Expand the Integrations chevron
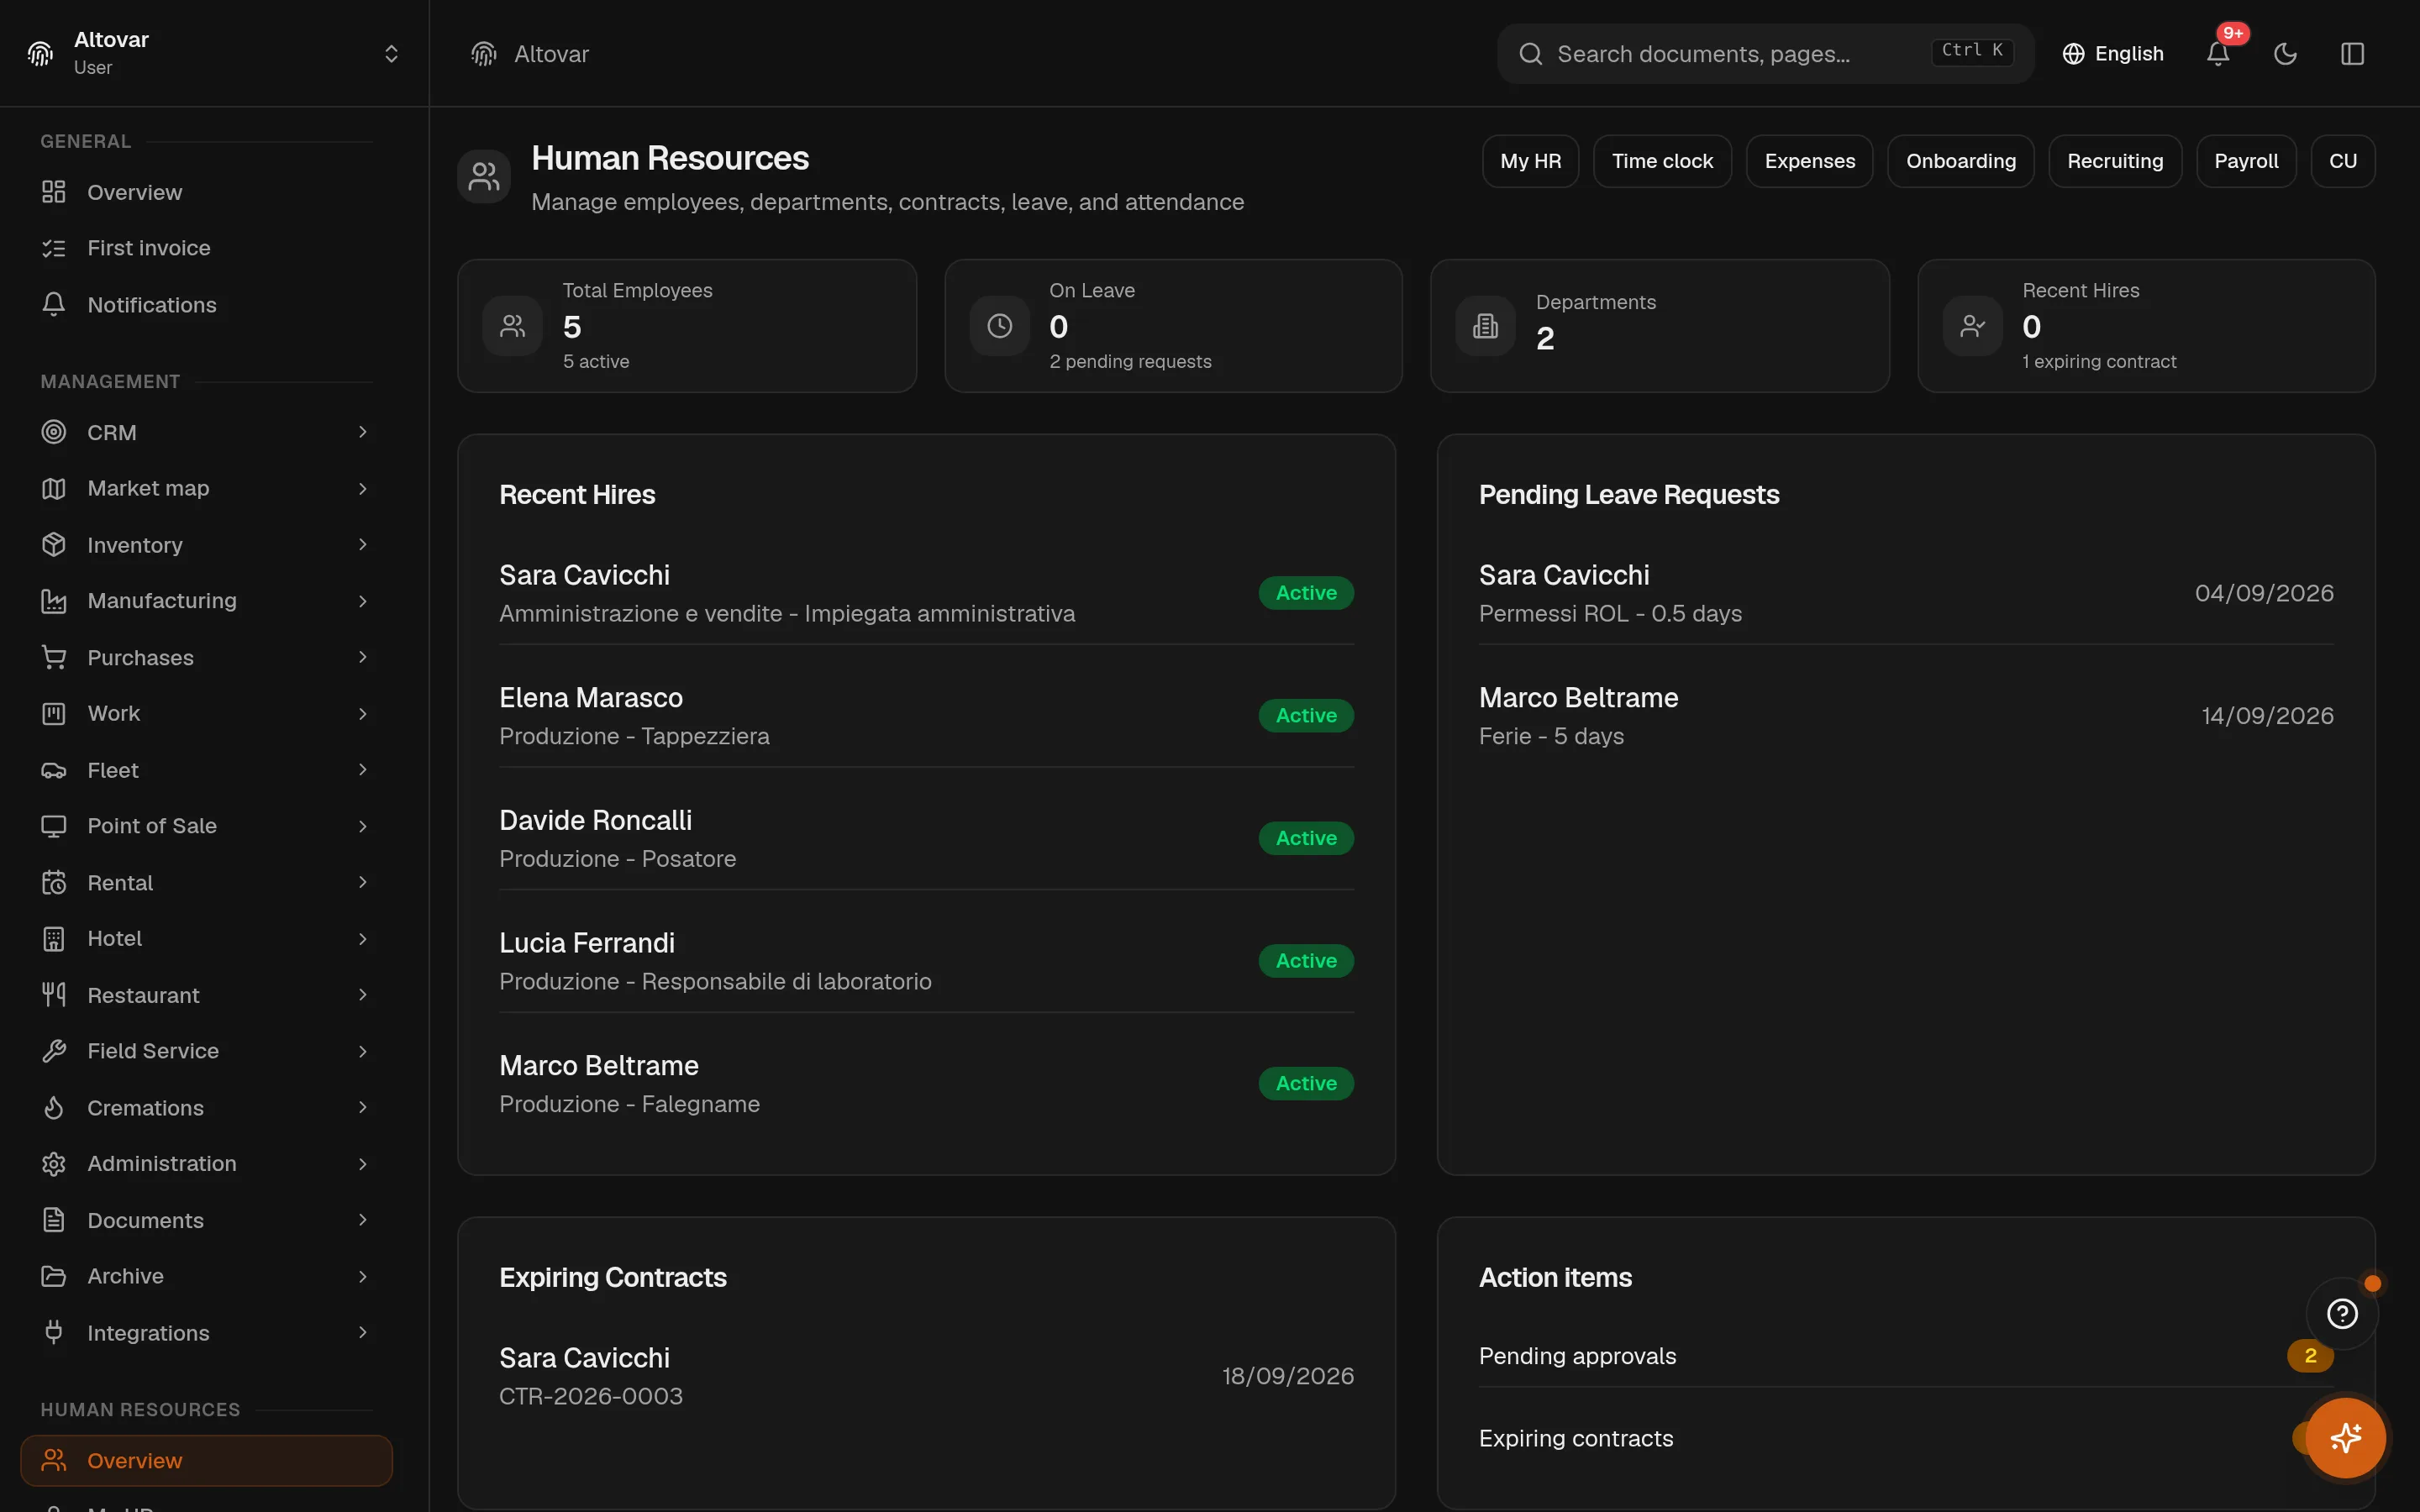 [363, 1332]
